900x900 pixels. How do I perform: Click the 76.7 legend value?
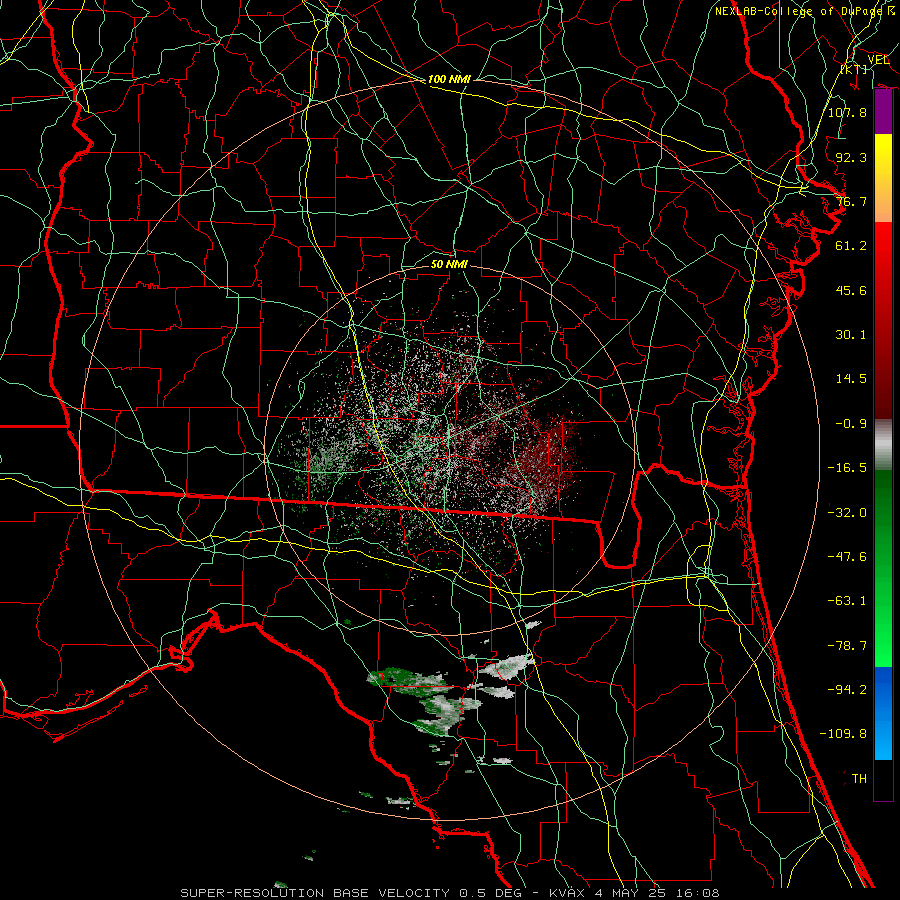851,201
